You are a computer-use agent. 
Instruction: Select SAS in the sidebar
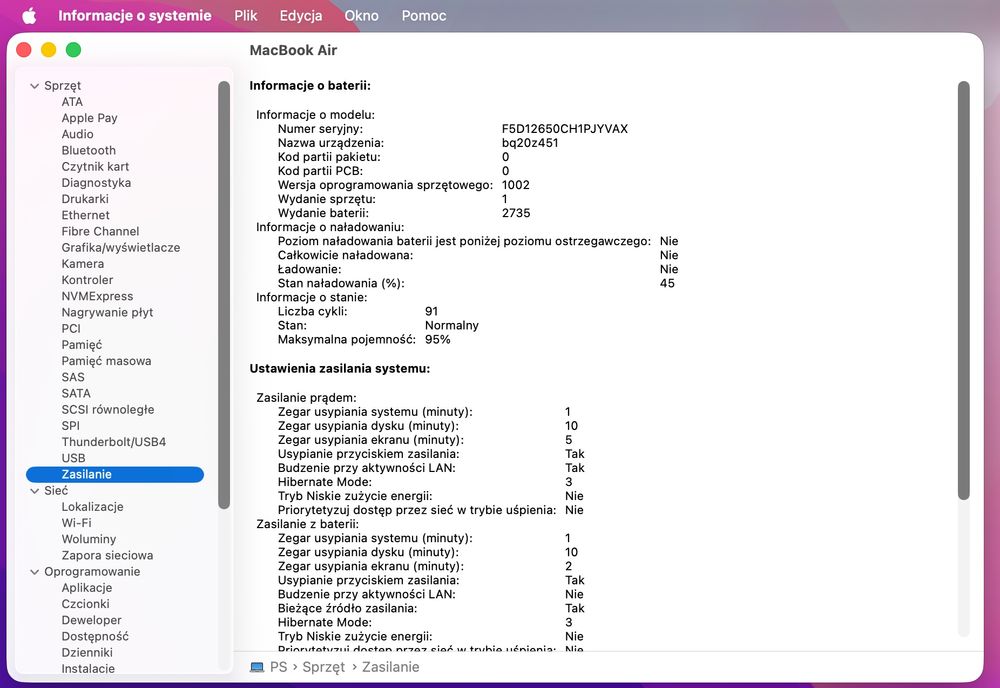click(73, 377)
